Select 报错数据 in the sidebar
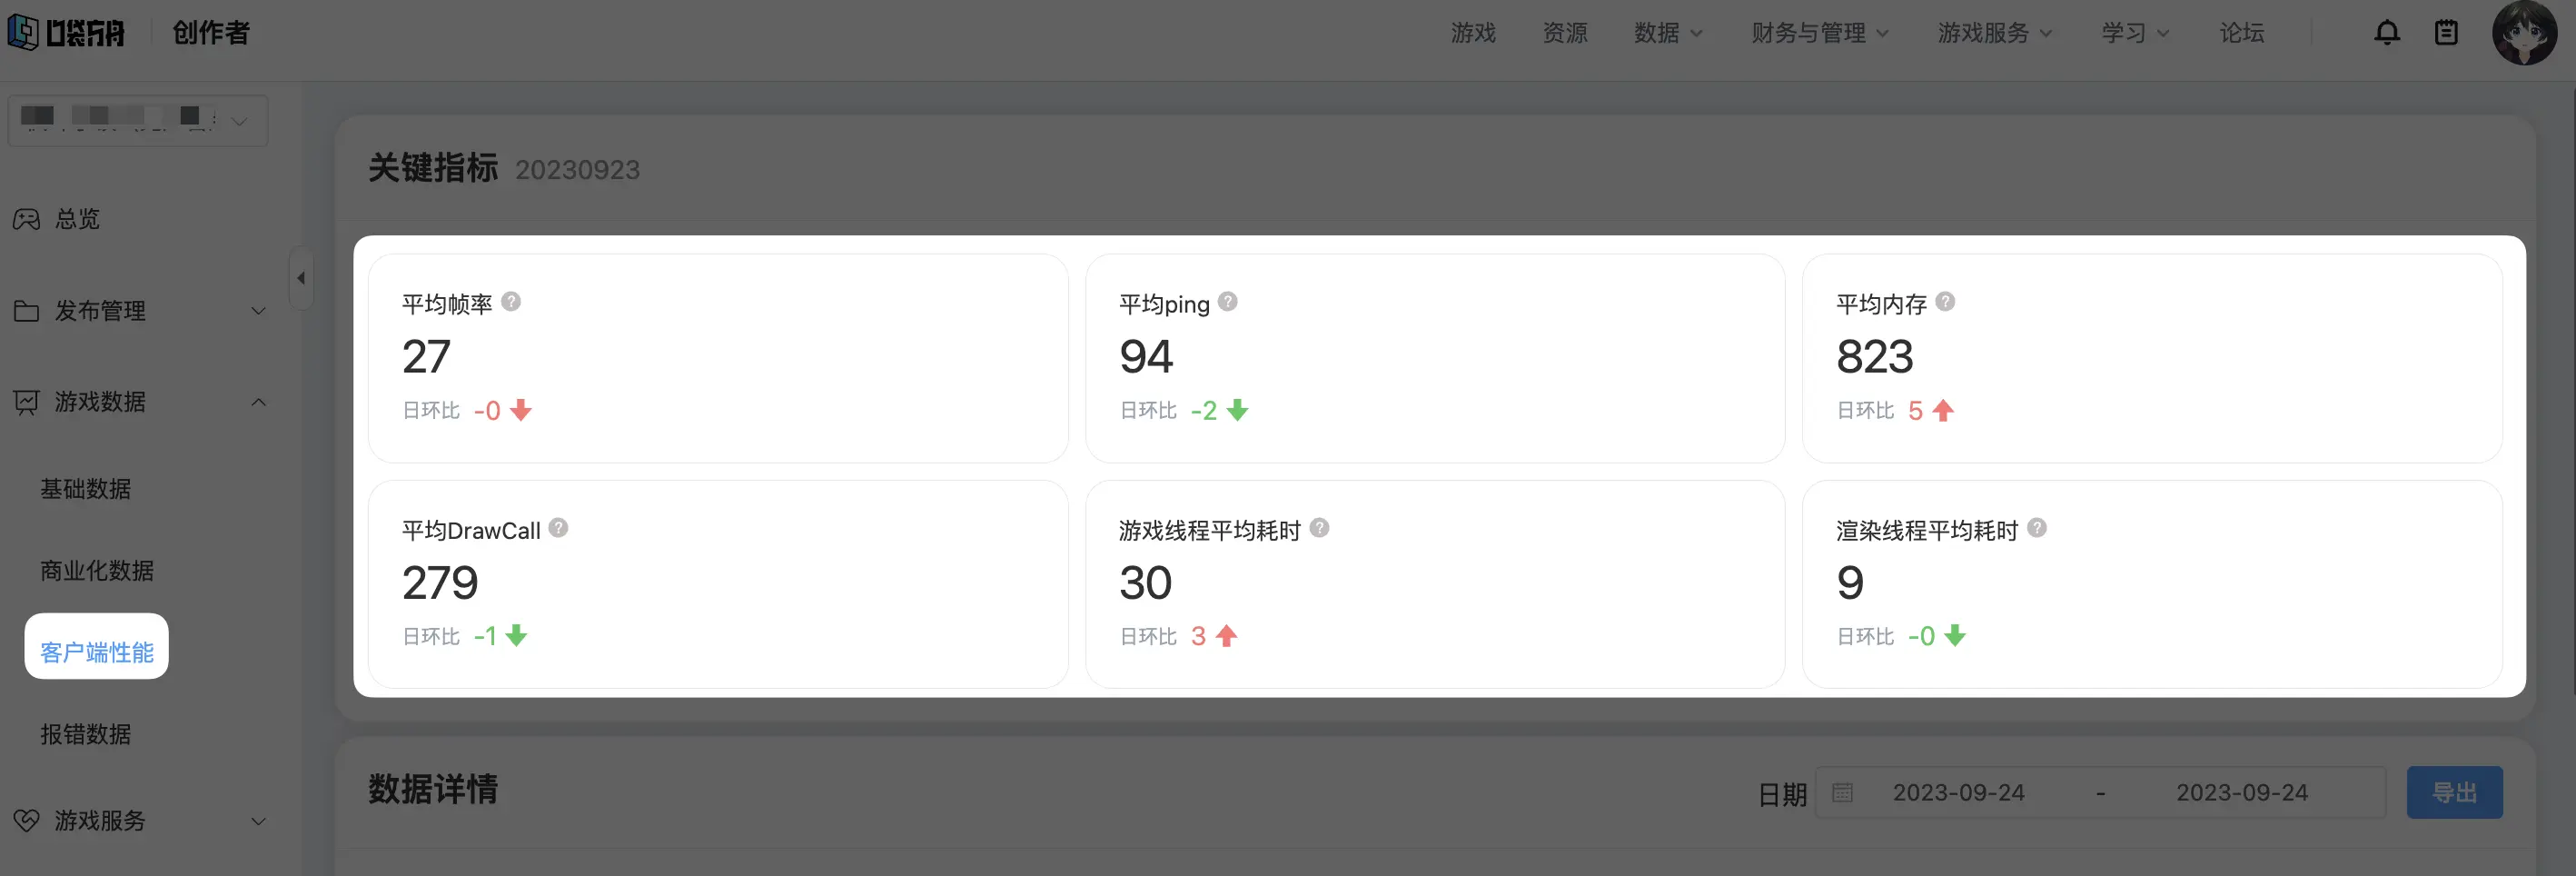The image size is (2576, 876). (x=86, y=734)
